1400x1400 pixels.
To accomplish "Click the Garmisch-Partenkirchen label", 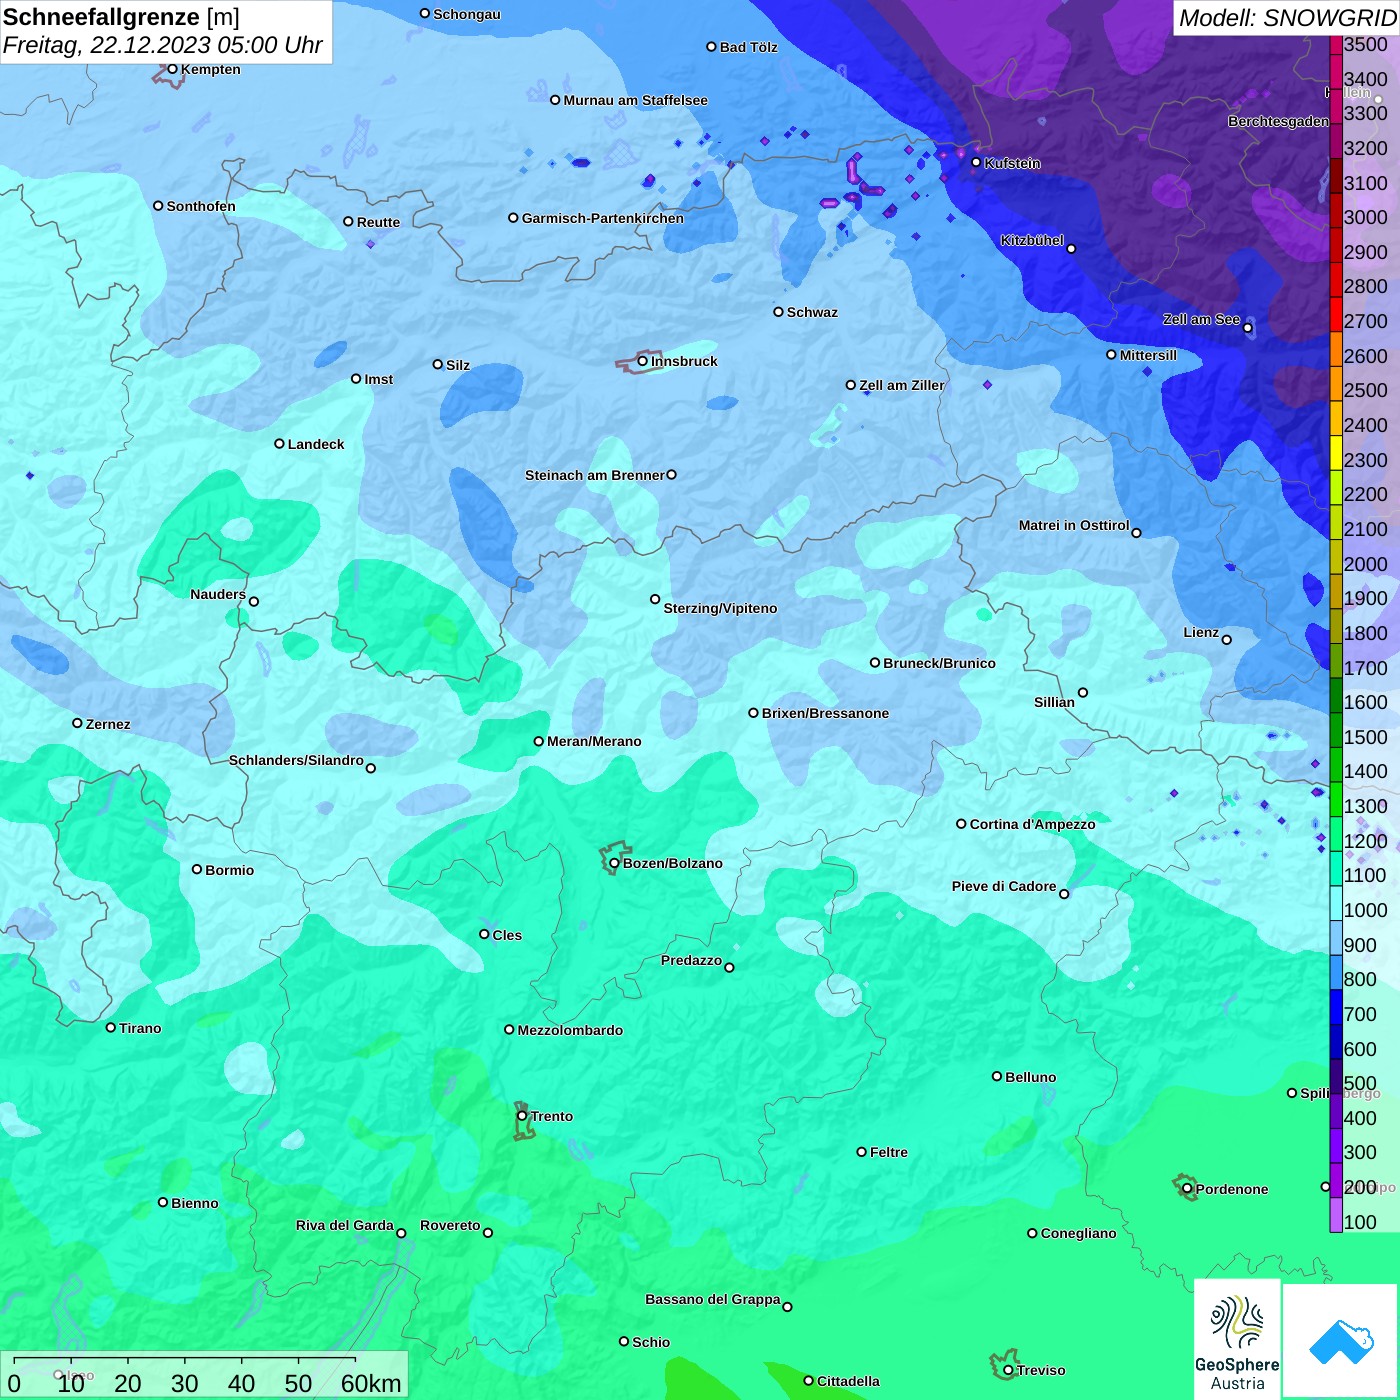I will pyautogui.click(x=603, y=218).
